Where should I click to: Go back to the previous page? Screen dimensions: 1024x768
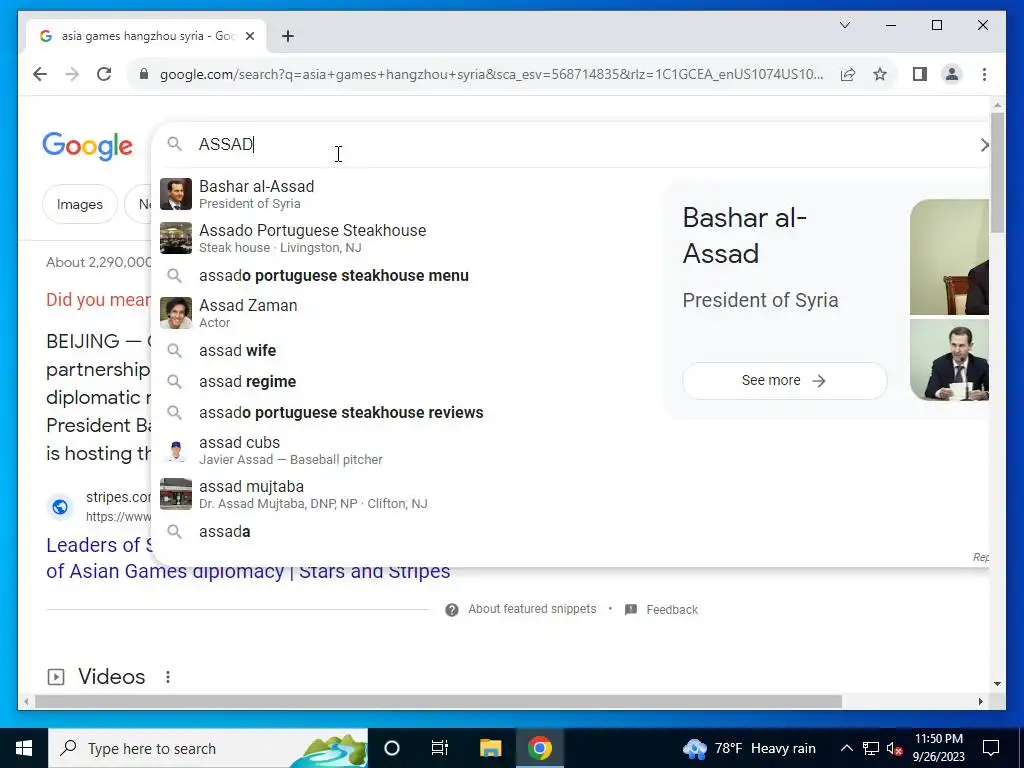[x=40, y=74]
